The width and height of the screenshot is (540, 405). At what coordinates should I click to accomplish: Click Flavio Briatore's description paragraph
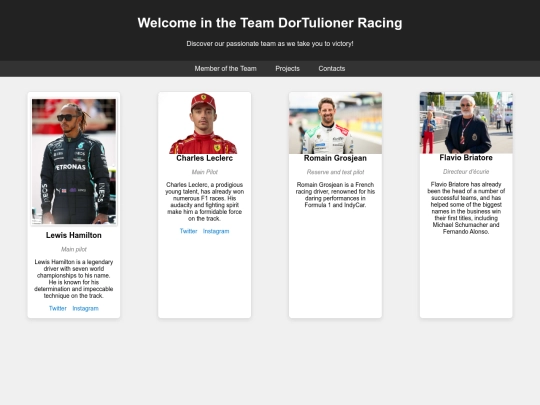[x=466, y=208]
